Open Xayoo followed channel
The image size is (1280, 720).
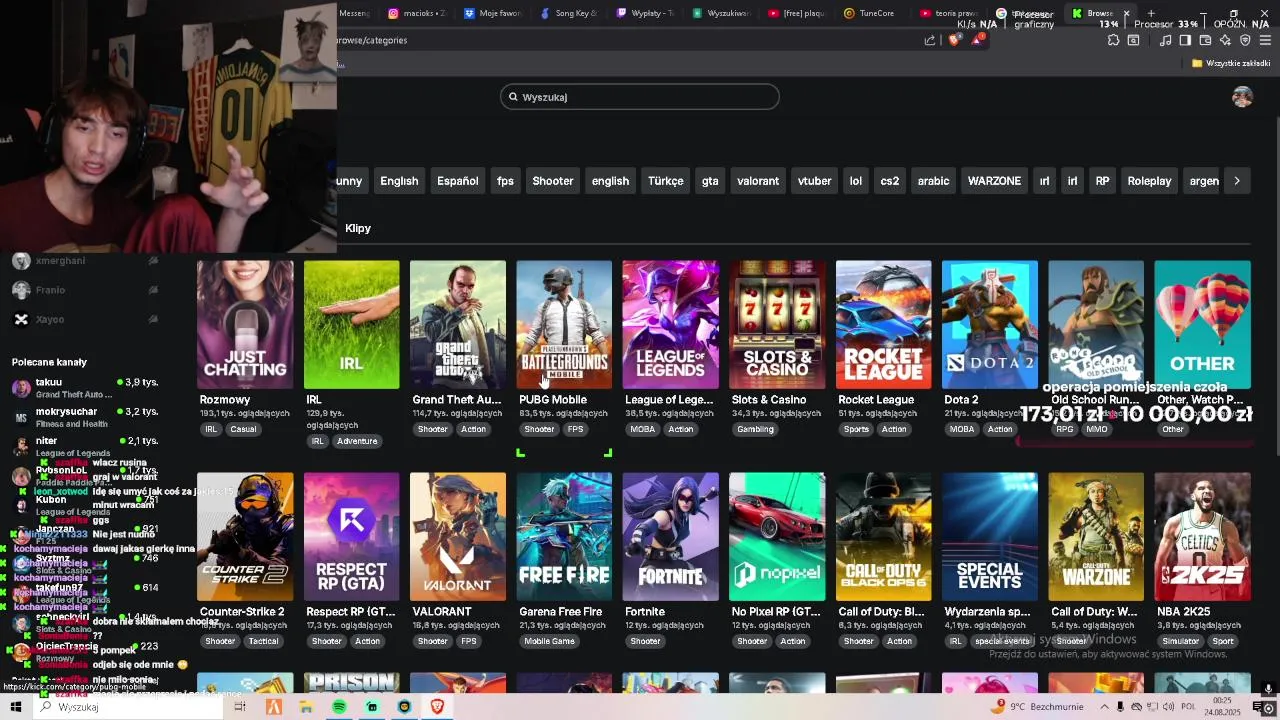tap(85, 319)
